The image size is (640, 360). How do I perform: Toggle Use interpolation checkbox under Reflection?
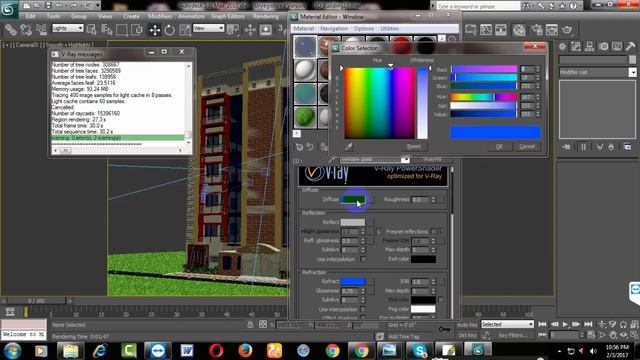pyautogui.click(x=363, y=260)
